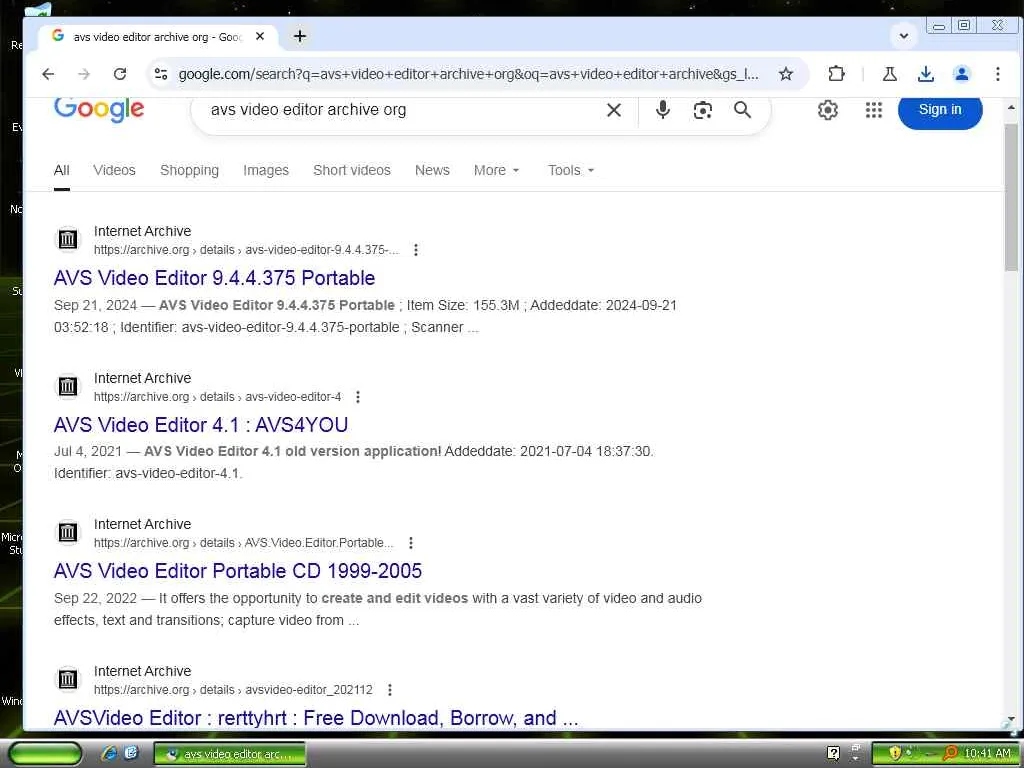The height and width of the screenshot is (768, 1024).
Task: Open options for avs-video-editor-4 result
Action: click(x=357, y=396)
